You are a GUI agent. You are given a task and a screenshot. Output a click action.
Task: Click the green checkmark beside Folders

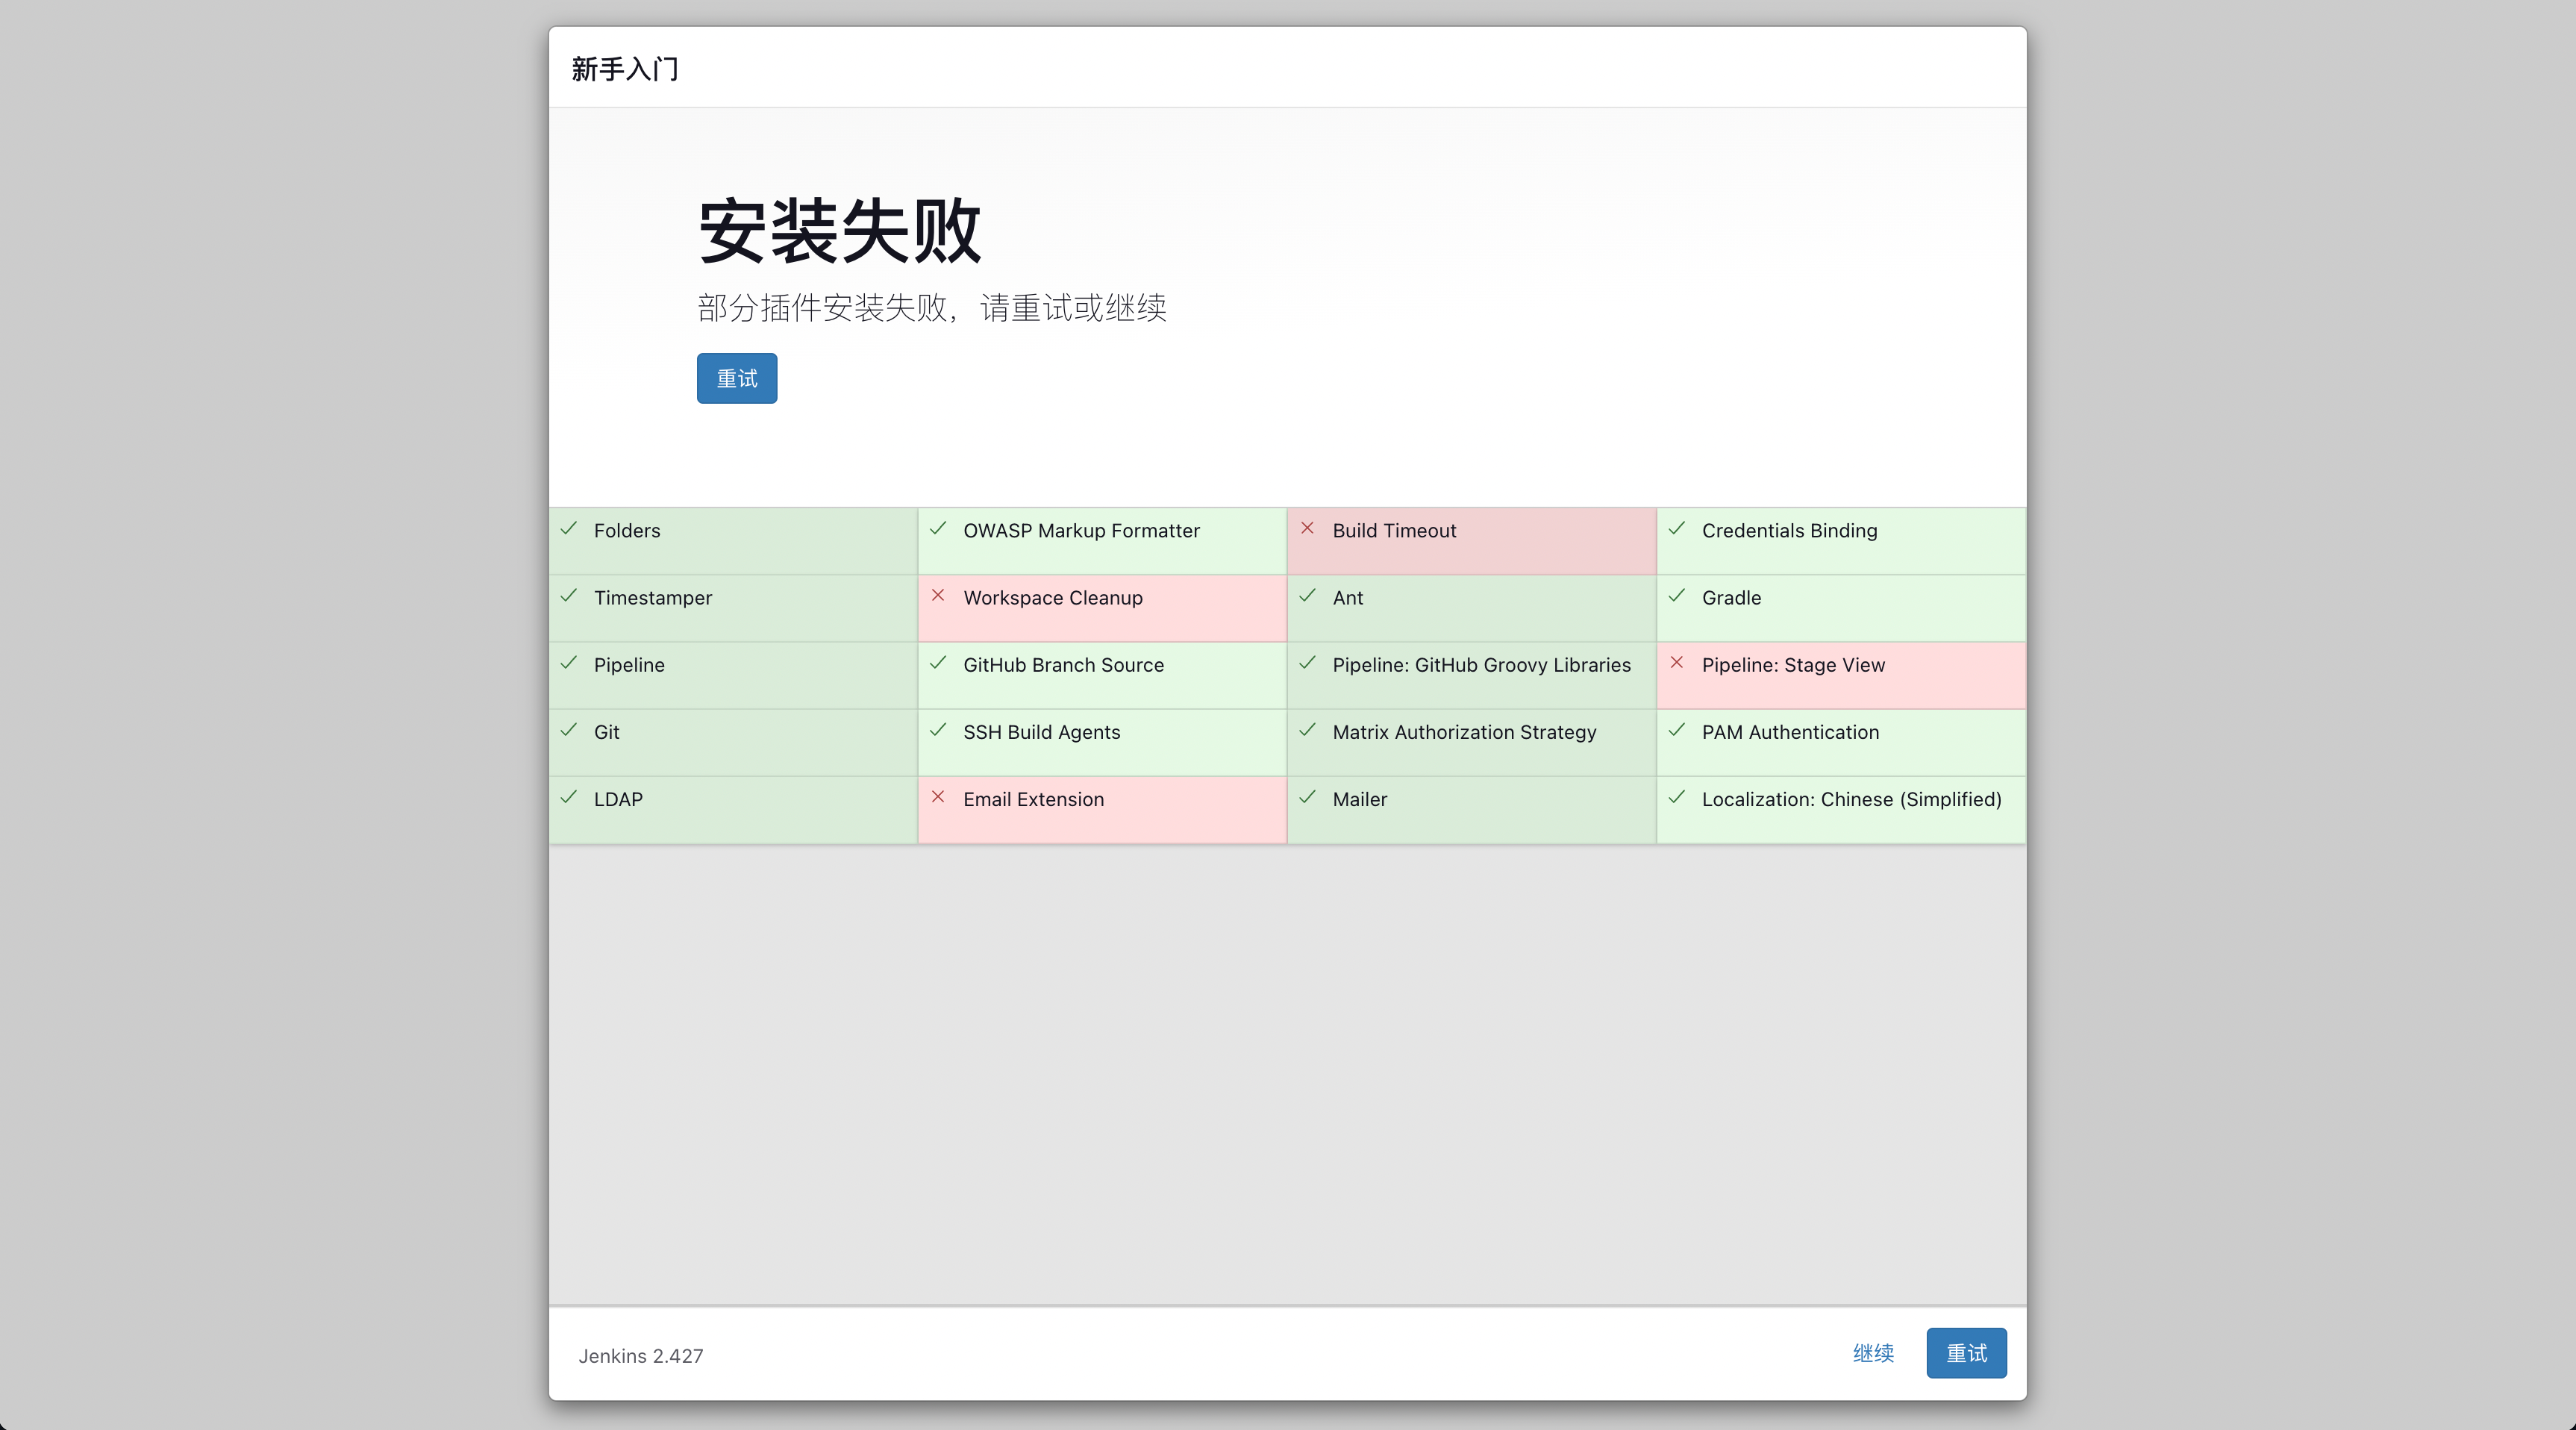pyautogui.click(x=569, y=528)
